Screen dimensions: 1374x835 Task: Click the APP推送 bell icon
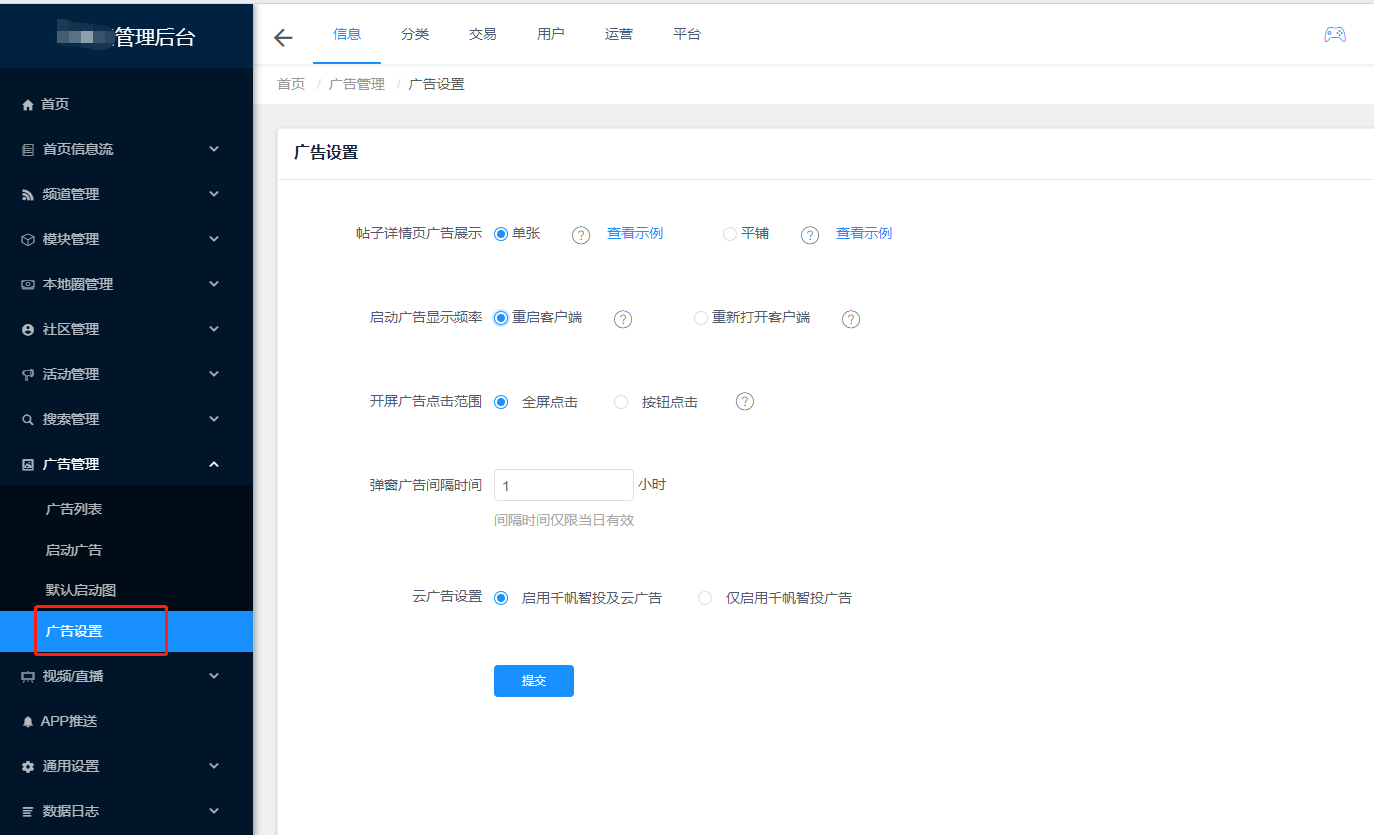pyautogui.click(x=28, y=722)
